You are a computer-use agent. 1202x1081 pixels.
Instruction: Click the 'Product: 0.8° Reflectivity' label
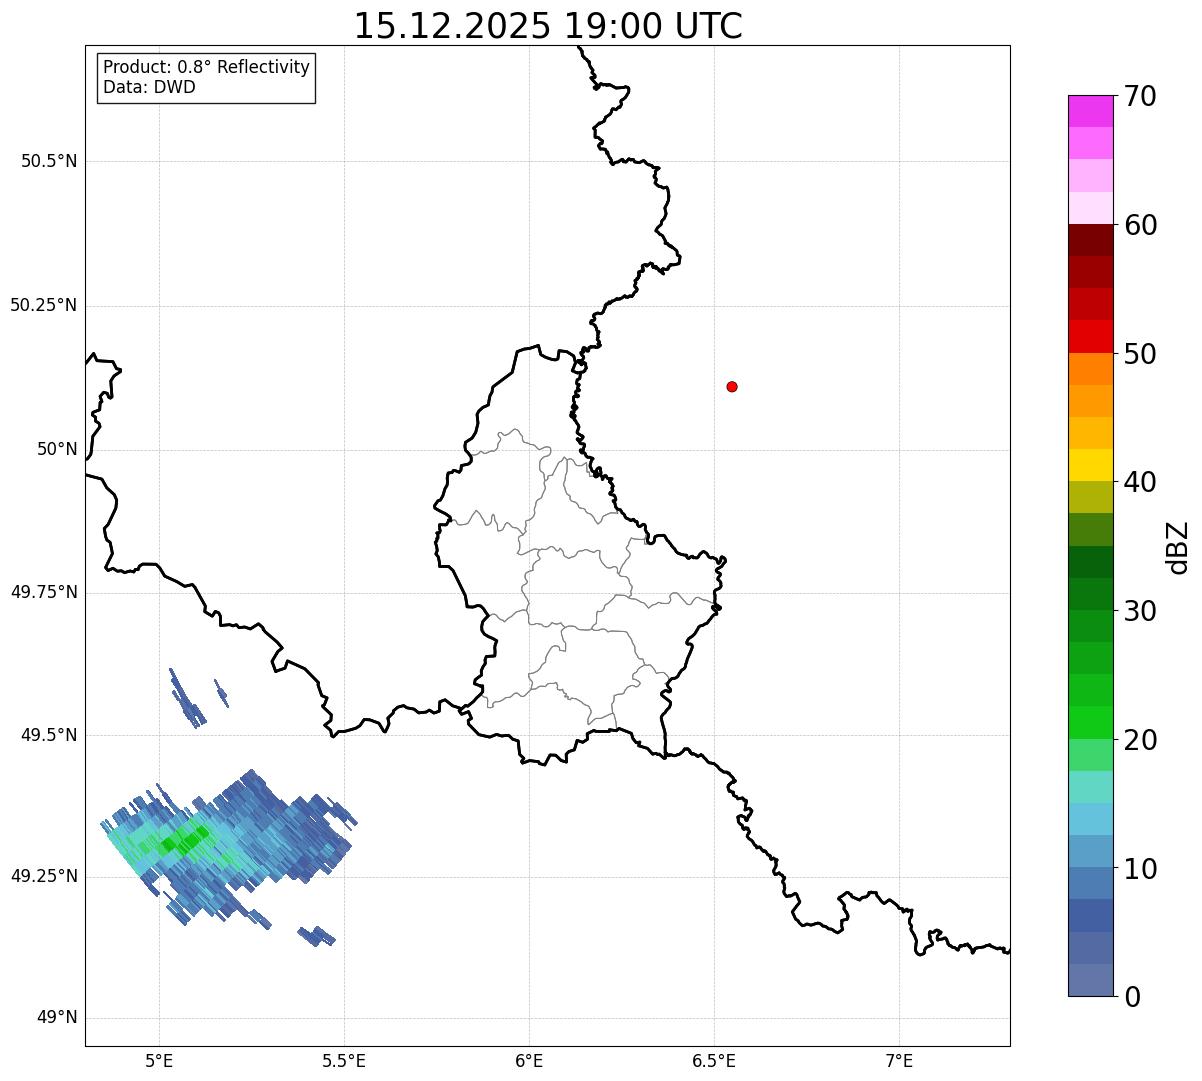click(x=207, y=67)
